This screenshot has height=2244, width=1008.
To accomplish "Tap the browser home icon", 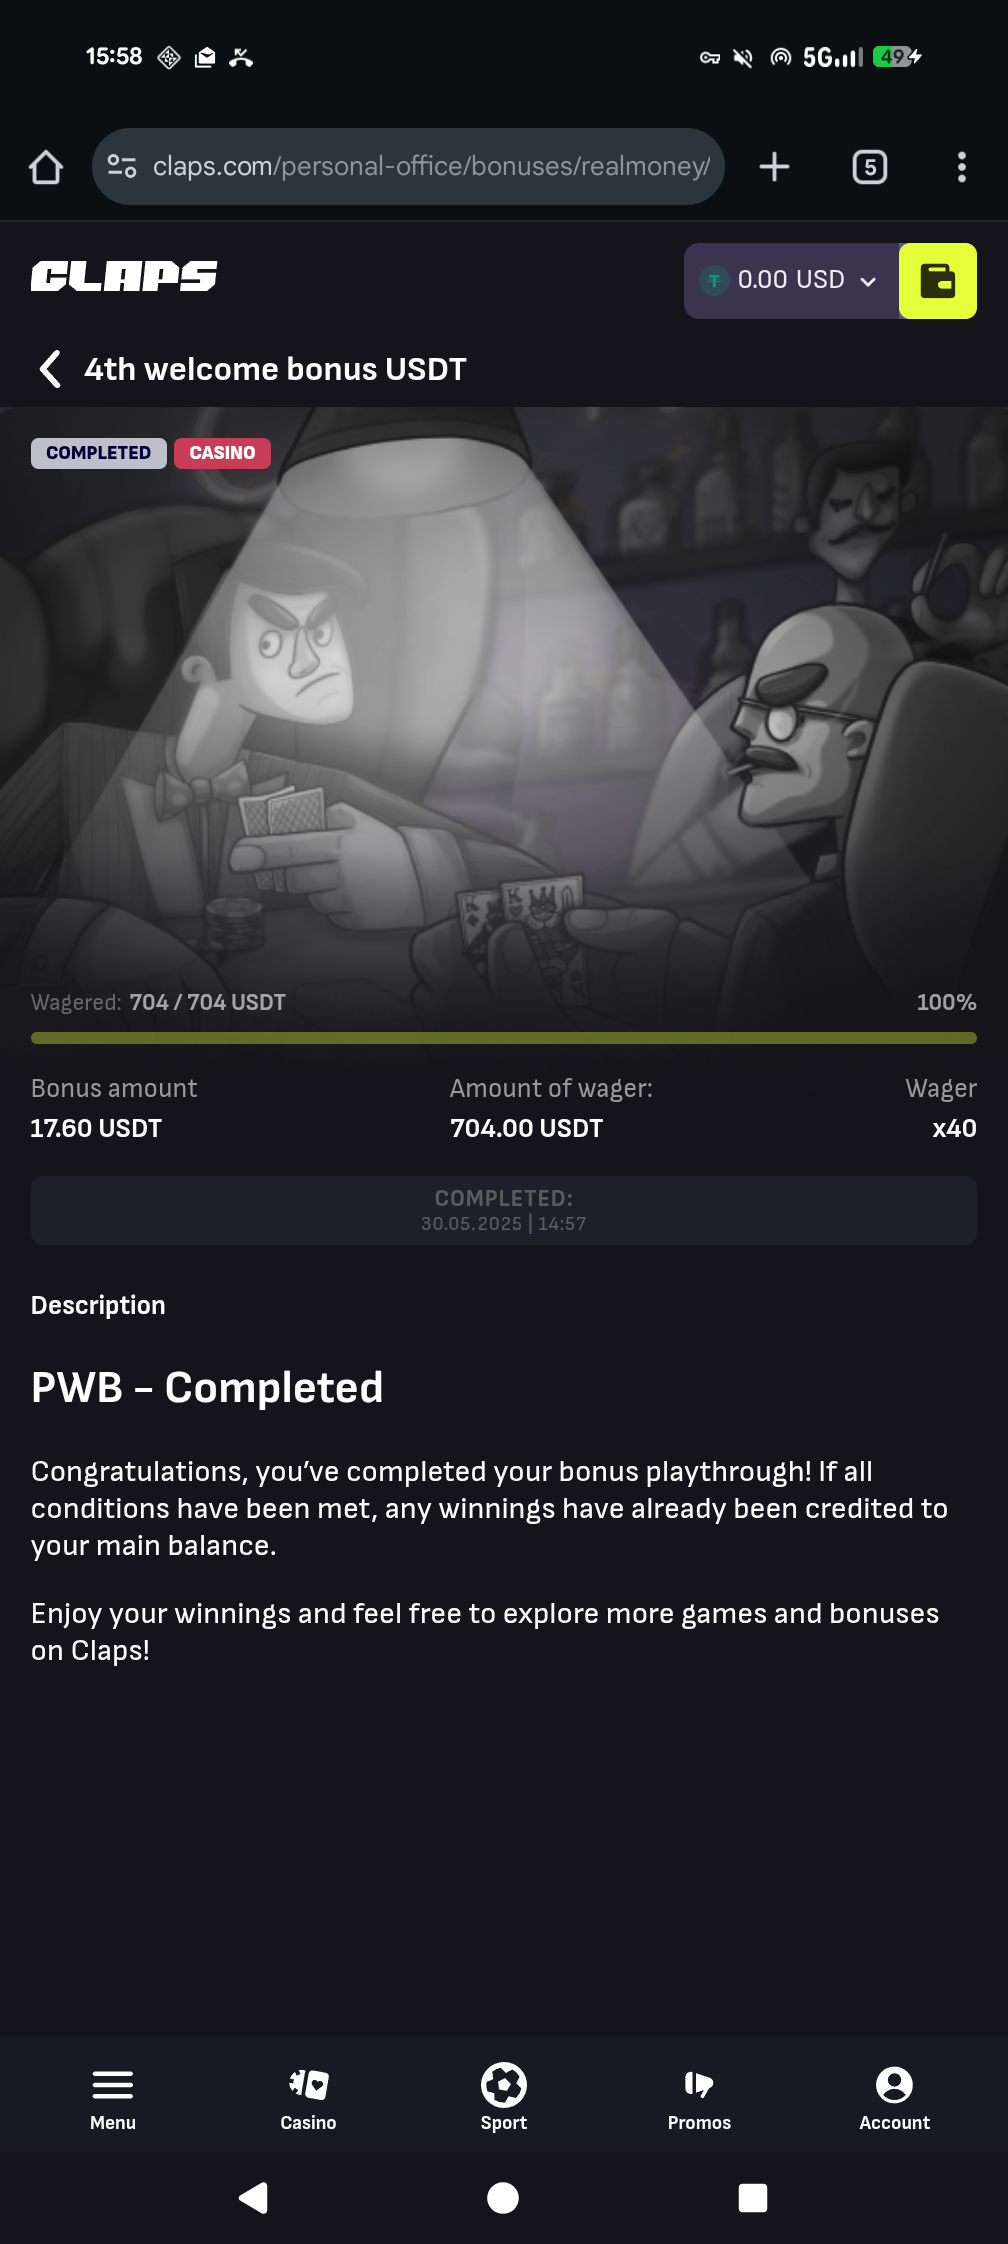I will [46, 167].
